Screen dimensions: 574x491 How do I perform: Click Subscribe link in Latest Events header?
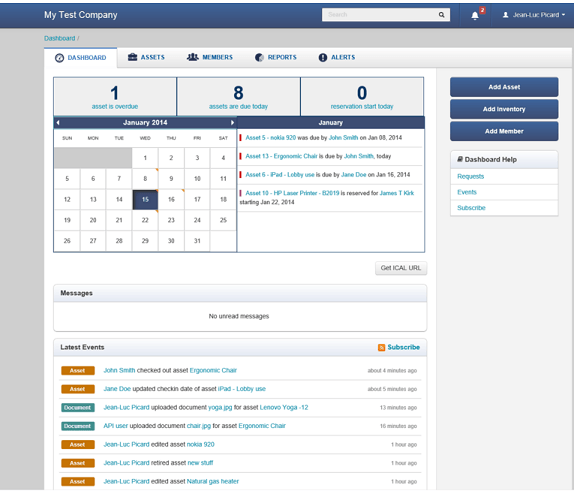[x=403, y=347]
